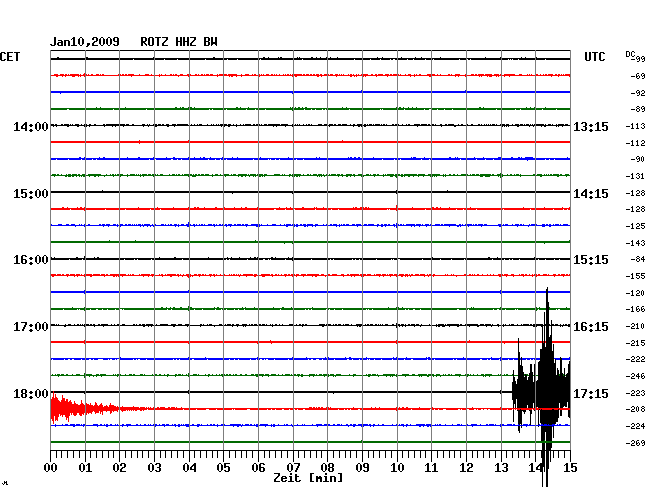Viewport: 650px width, 494px height.
Task: Click the 15:15 UTC time label
Action: coord(591,260)
